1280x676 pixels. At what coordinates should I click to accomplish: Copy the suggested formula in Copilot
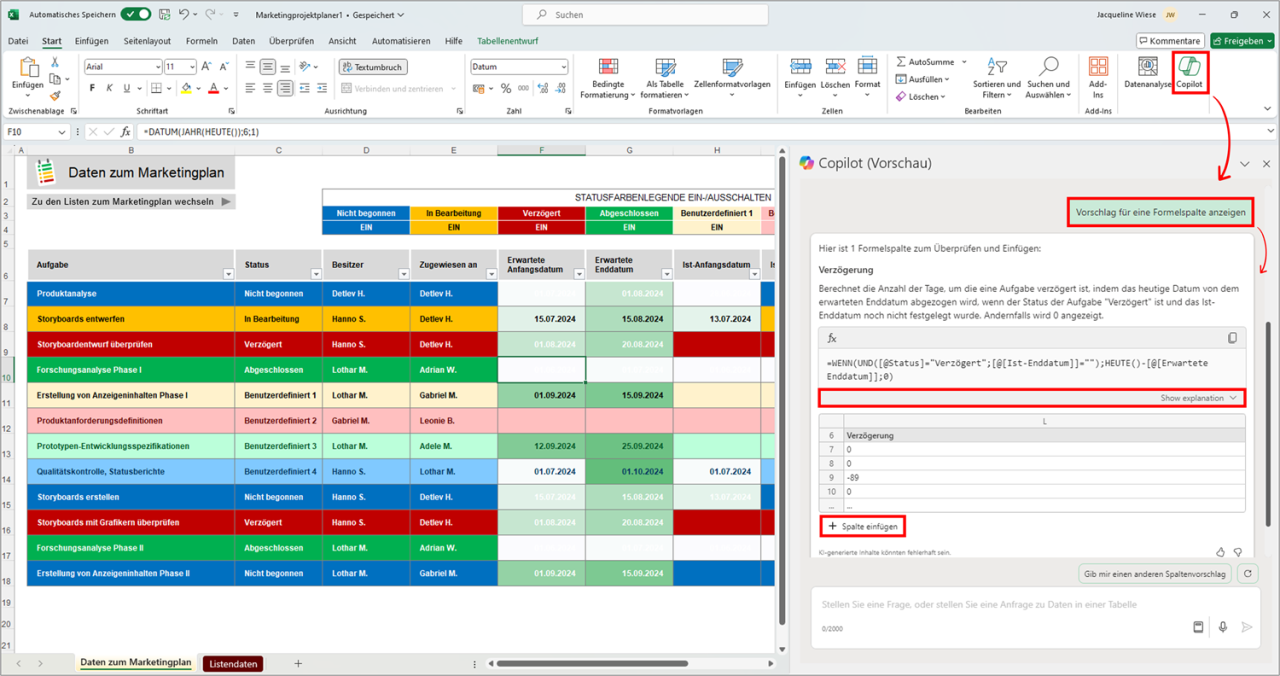tap(1233, 339)
